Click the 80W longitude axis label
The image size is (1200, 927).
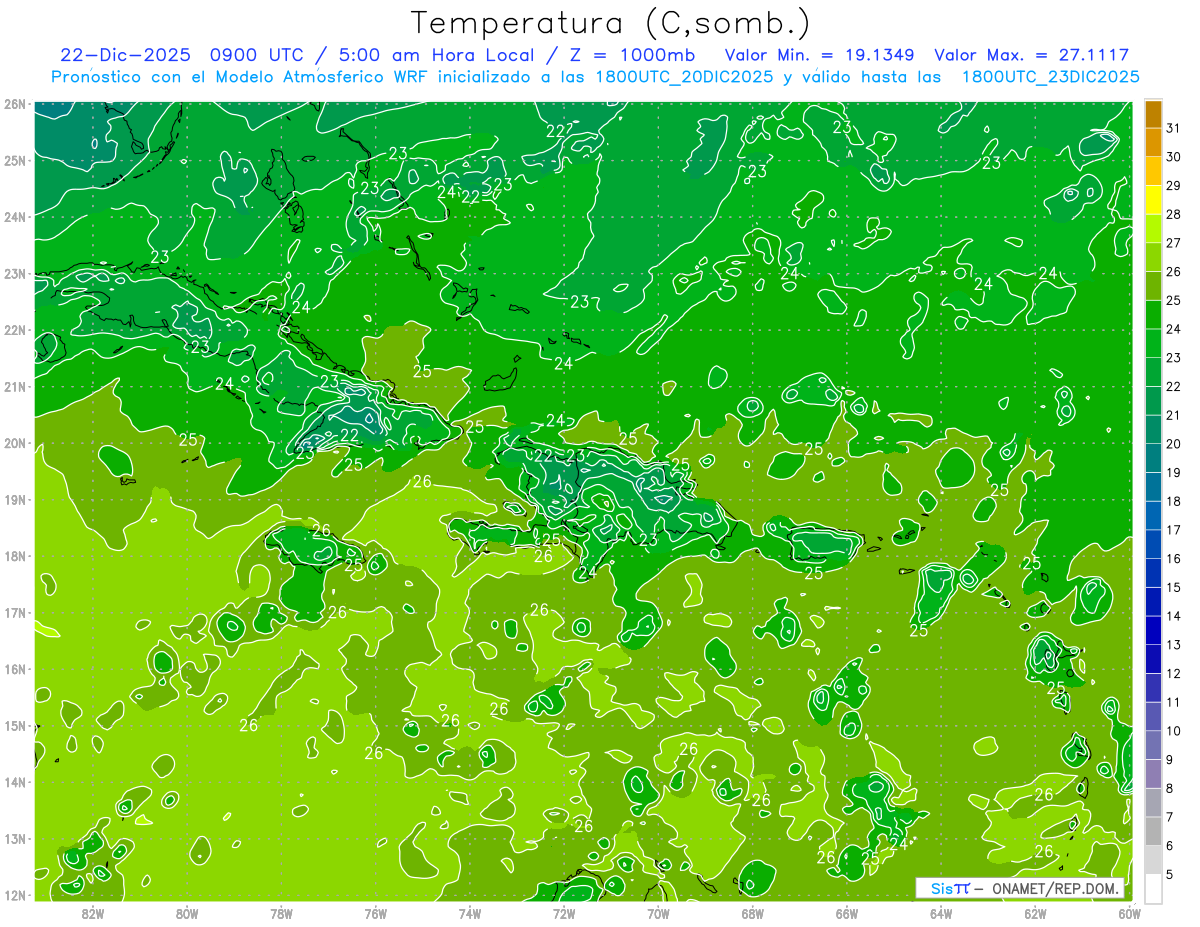pos(187,913)
